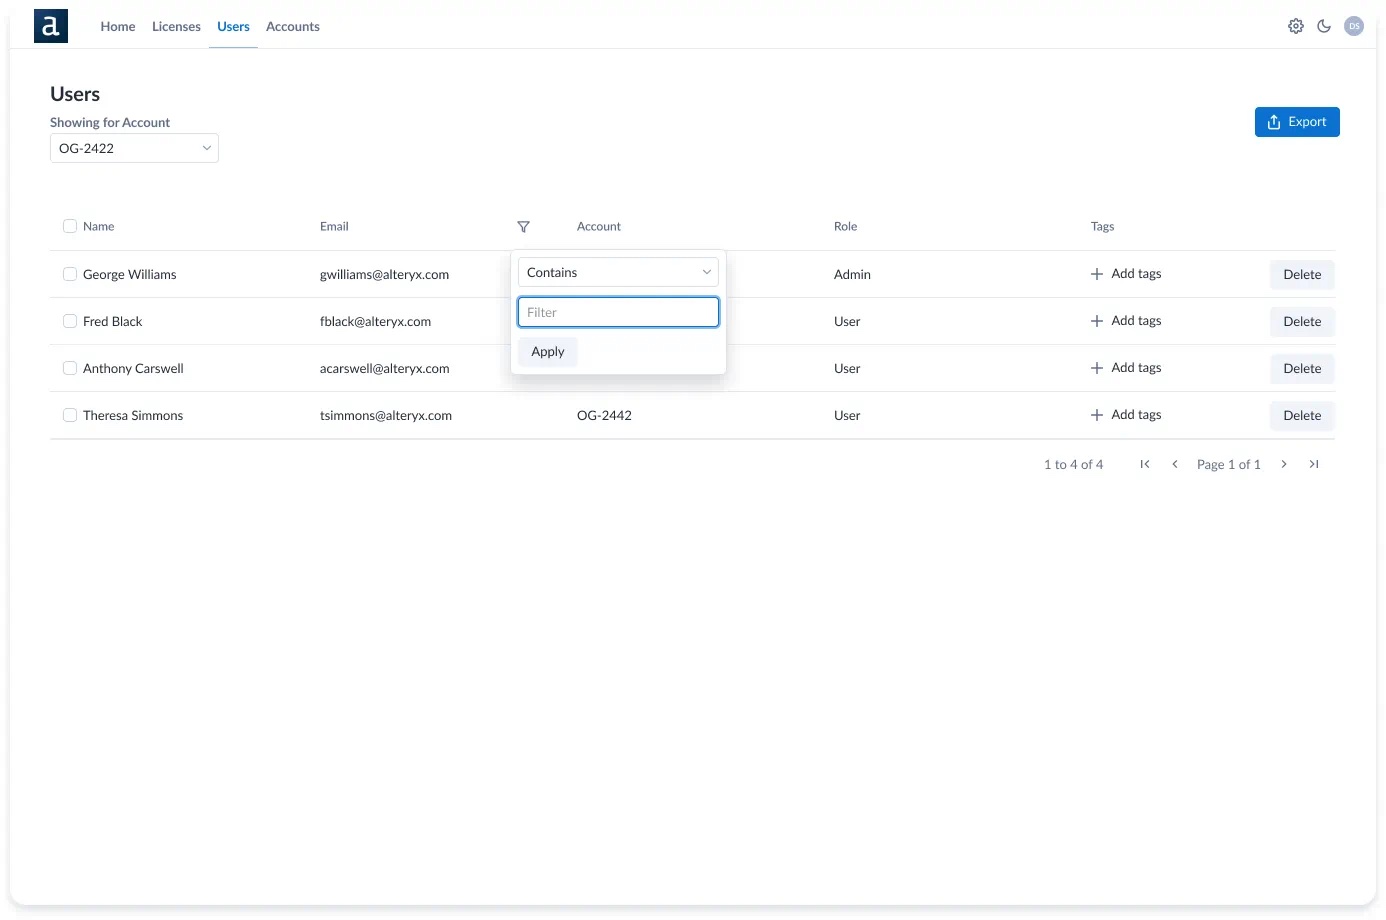Toggle dark mode with the moon icon
Image resolution: width=1386 pixels, height=920 pixels.
(x=1324, y=26)
